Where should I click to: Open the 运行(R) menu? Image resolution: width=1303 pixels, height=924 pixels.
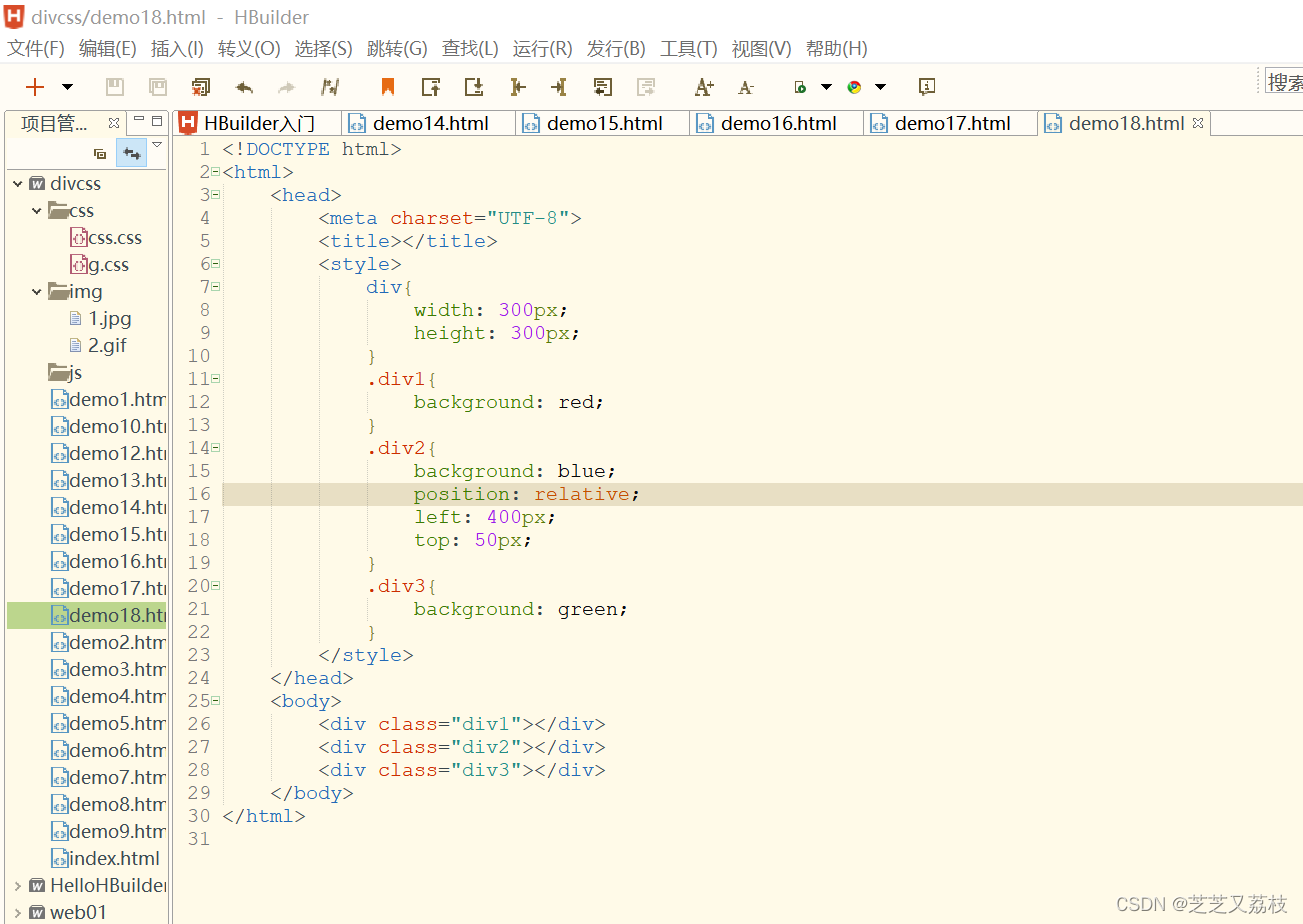pyautogui.click(x=543, y=48)
